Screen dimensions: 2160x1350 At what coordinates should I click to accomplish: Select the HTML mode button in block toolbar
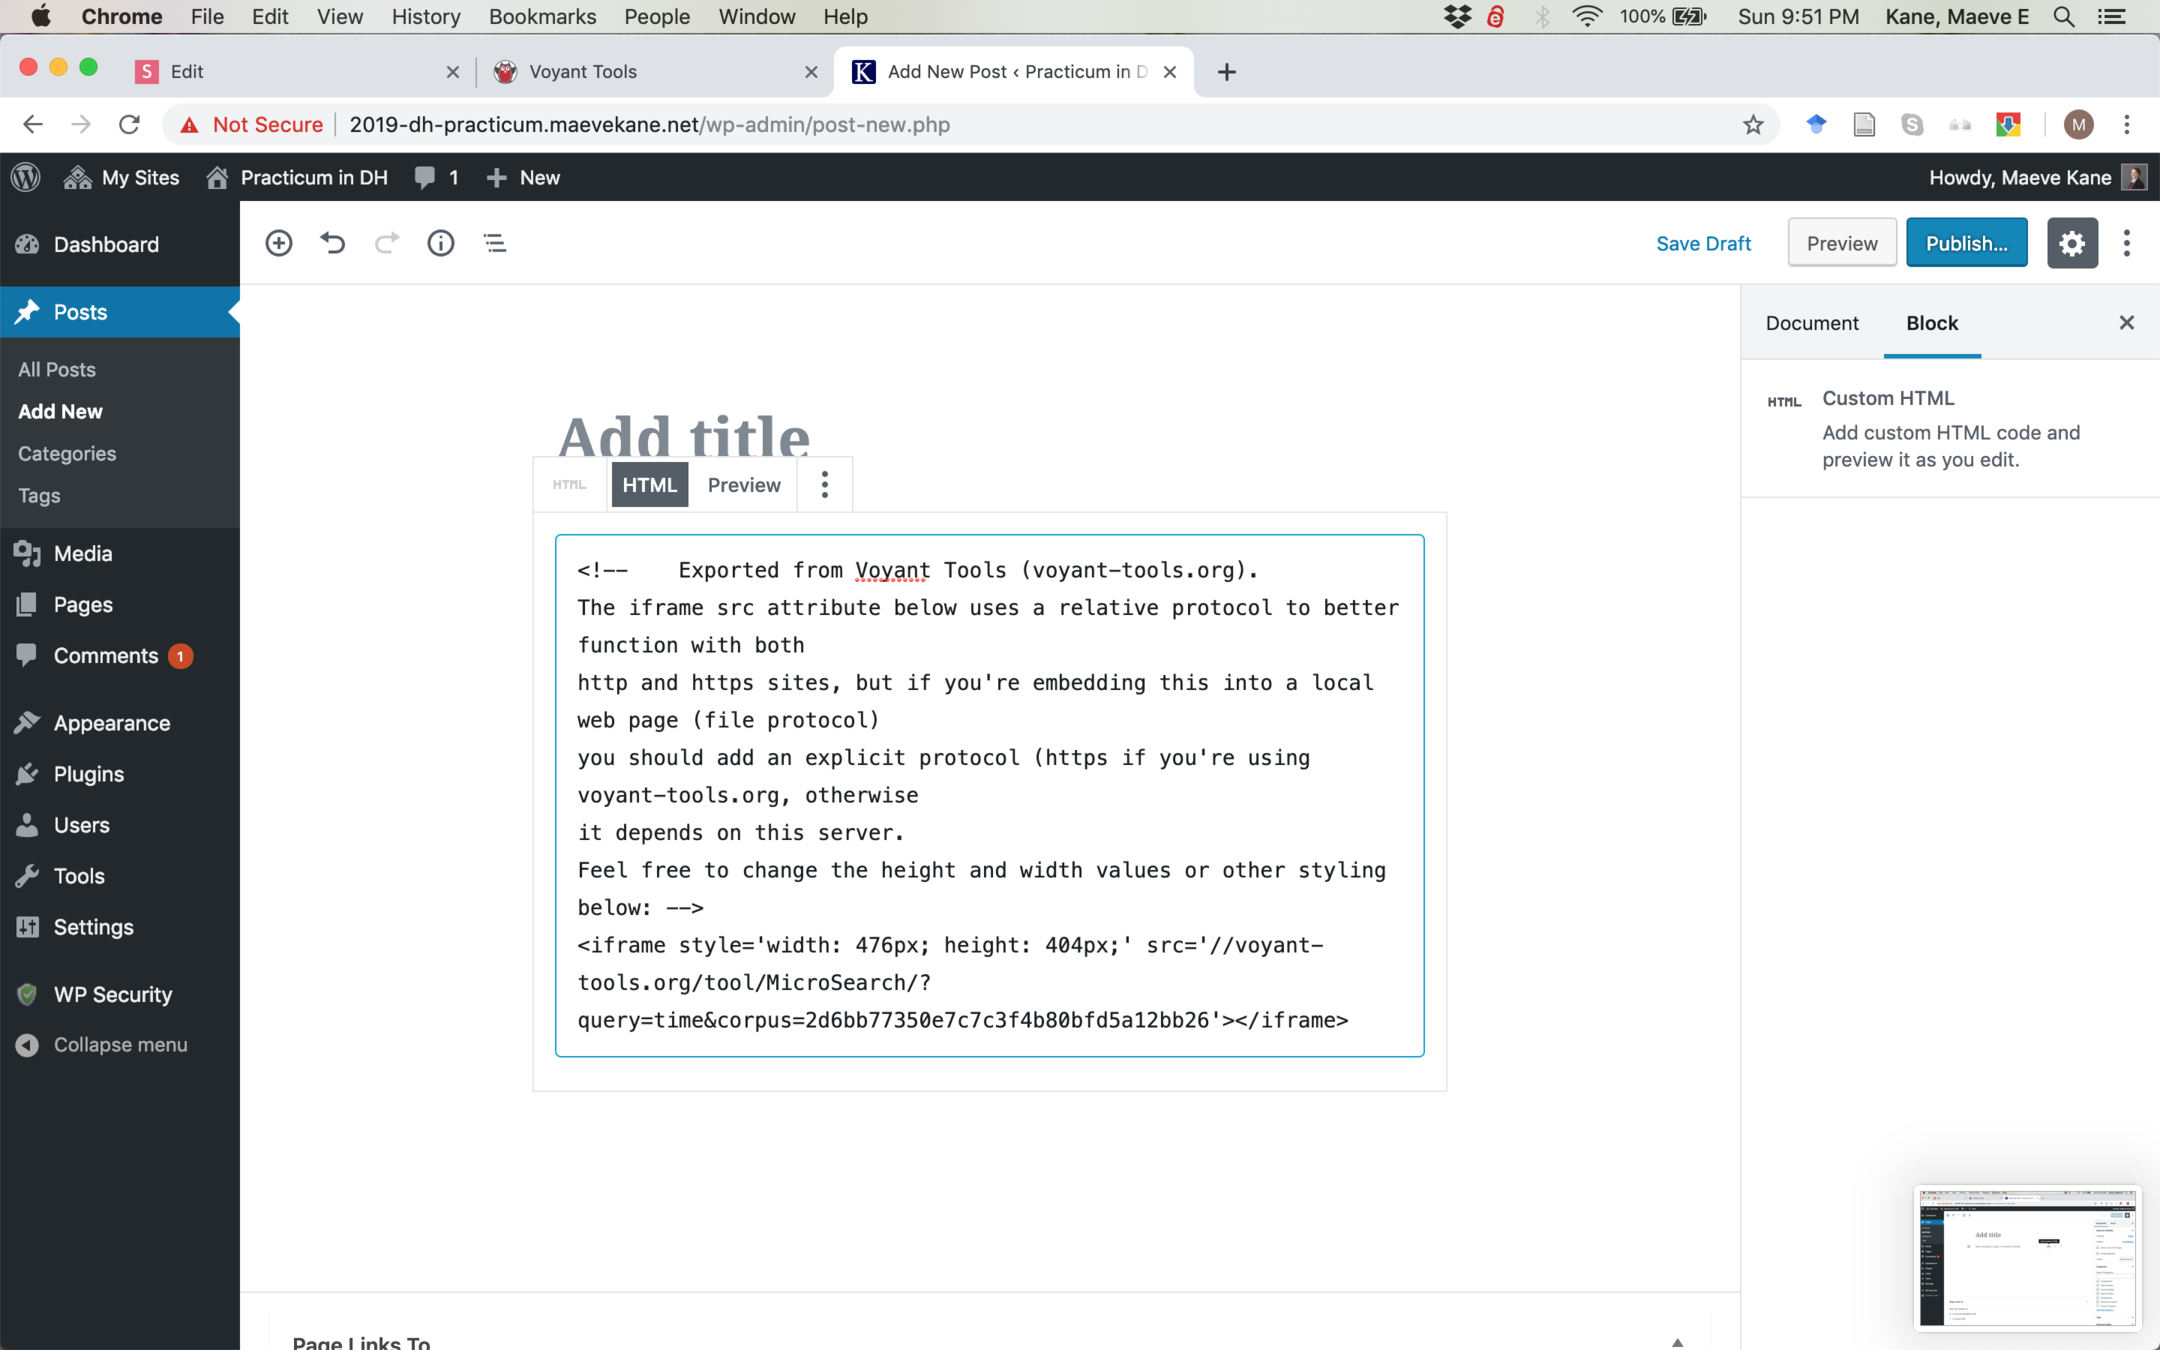[649, 485]
